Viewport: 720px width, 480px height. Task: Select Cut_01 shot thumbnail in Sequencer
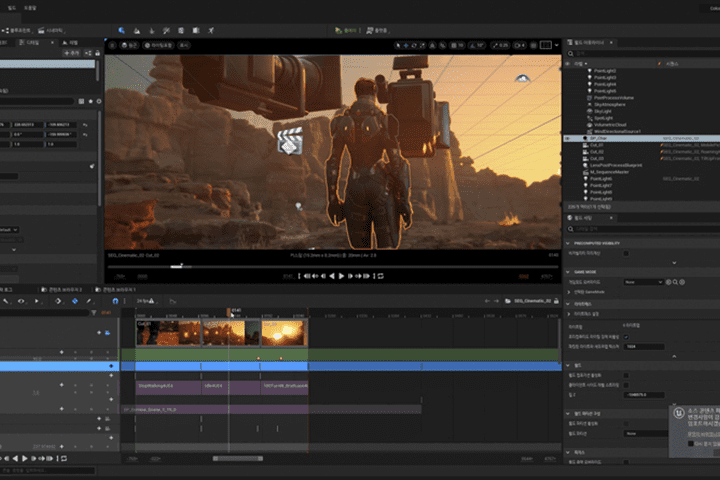pos(169,333)
